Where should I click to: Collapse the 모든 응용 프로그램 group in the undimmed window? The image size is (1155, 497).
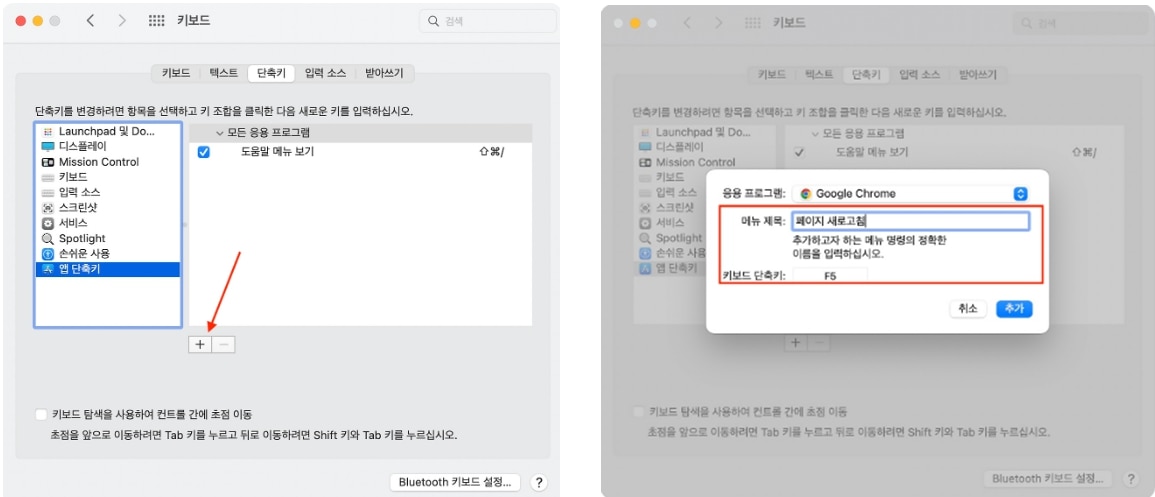pos(220,133)
